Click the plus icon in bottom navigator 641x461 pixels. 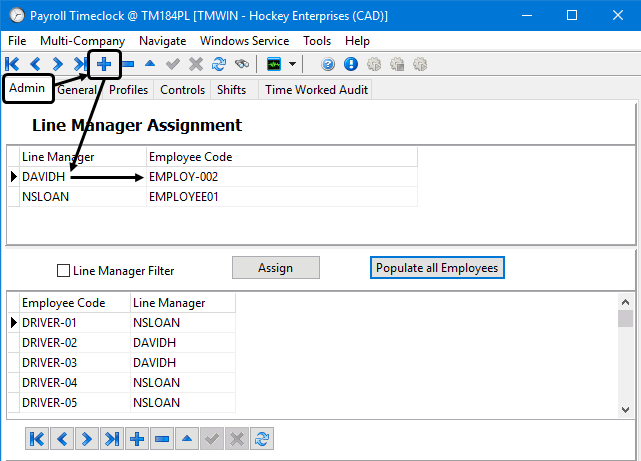click(136, 438)
